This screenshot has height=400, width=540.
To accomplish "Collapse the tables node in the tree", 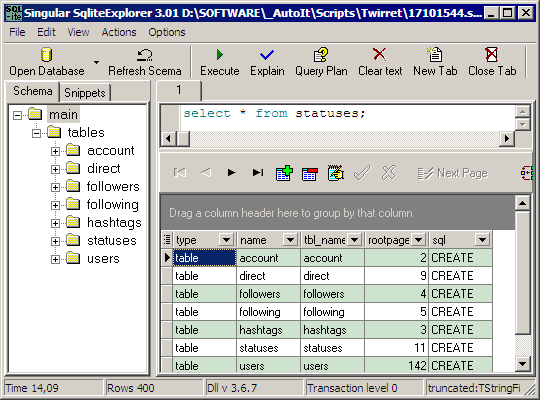I will [x=36, y=133].
